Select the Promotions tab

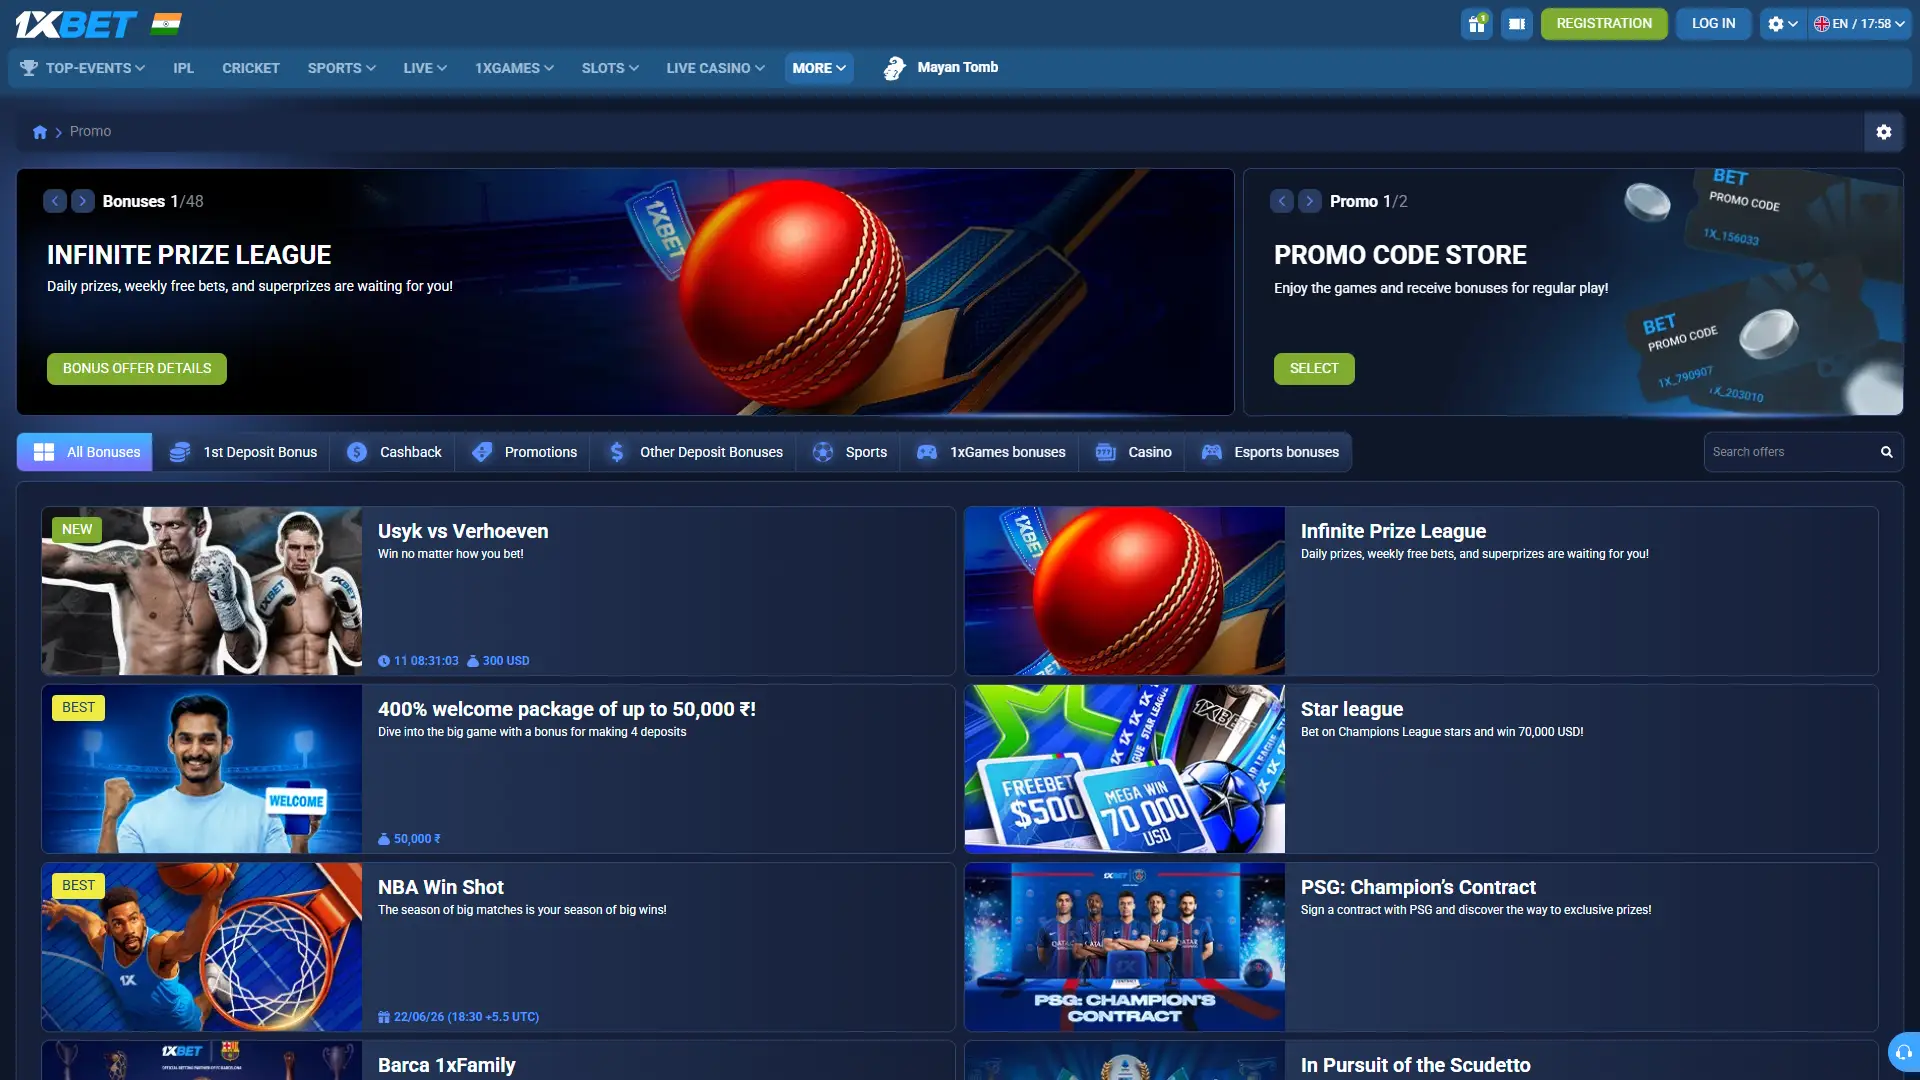click(524, 452)
